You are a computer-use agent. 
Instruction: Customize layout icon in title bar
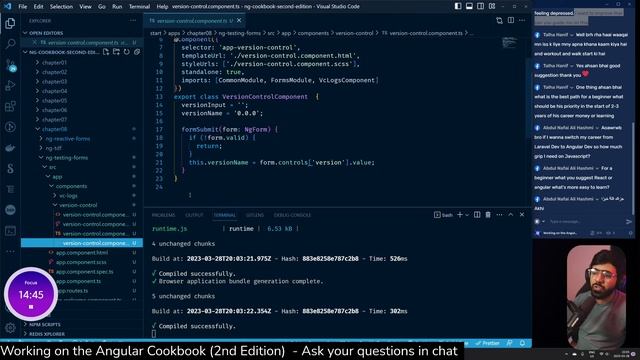coord(492,6)
